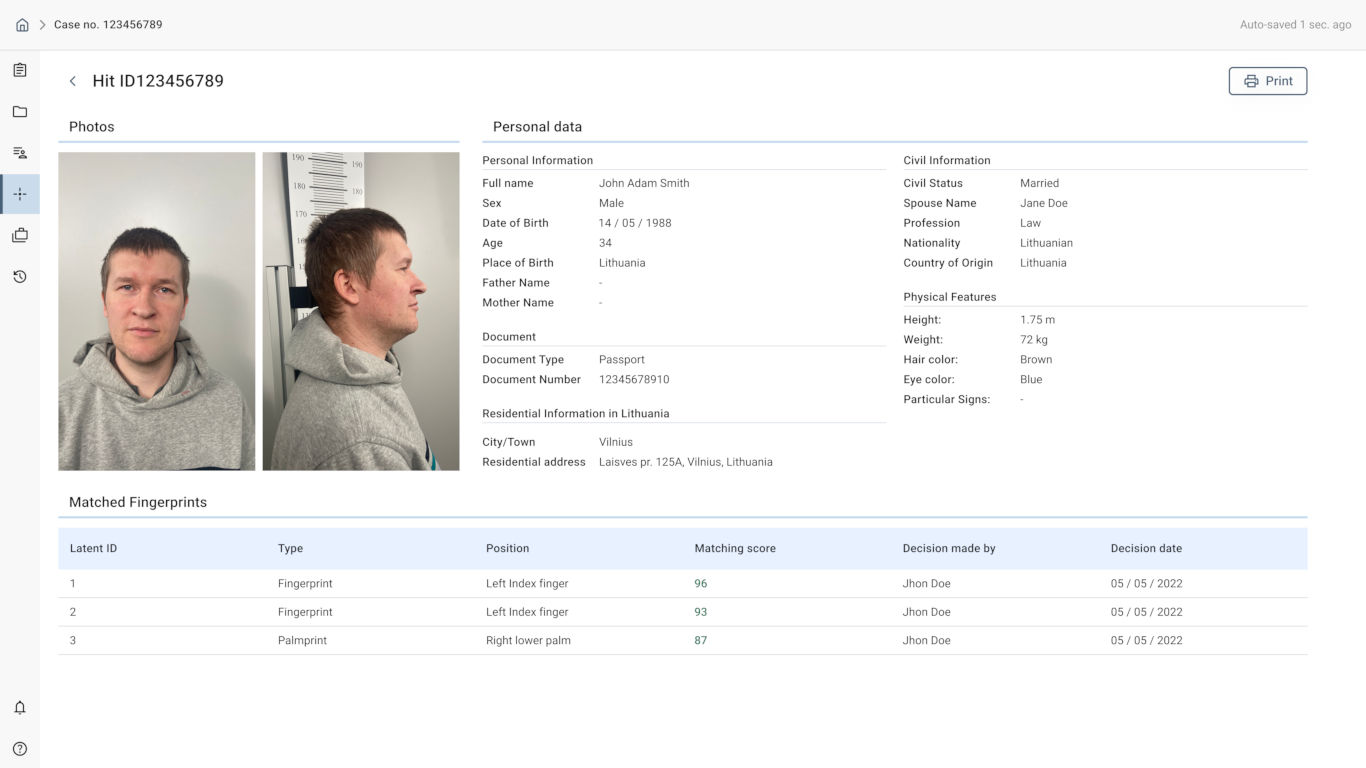Viewport: 1366px width, 768px height.
Task: Open the clipboard icon in sidebar
Action: tap(20, 70)
